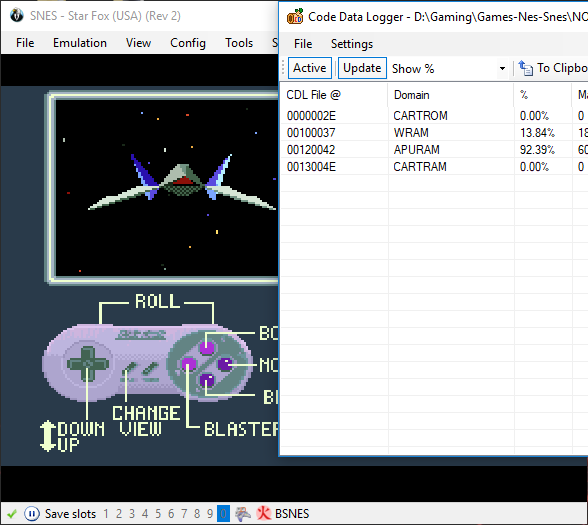Select save slot 1
The height and width of the screenshot is (525, 588).
click(x=106, y=513)
